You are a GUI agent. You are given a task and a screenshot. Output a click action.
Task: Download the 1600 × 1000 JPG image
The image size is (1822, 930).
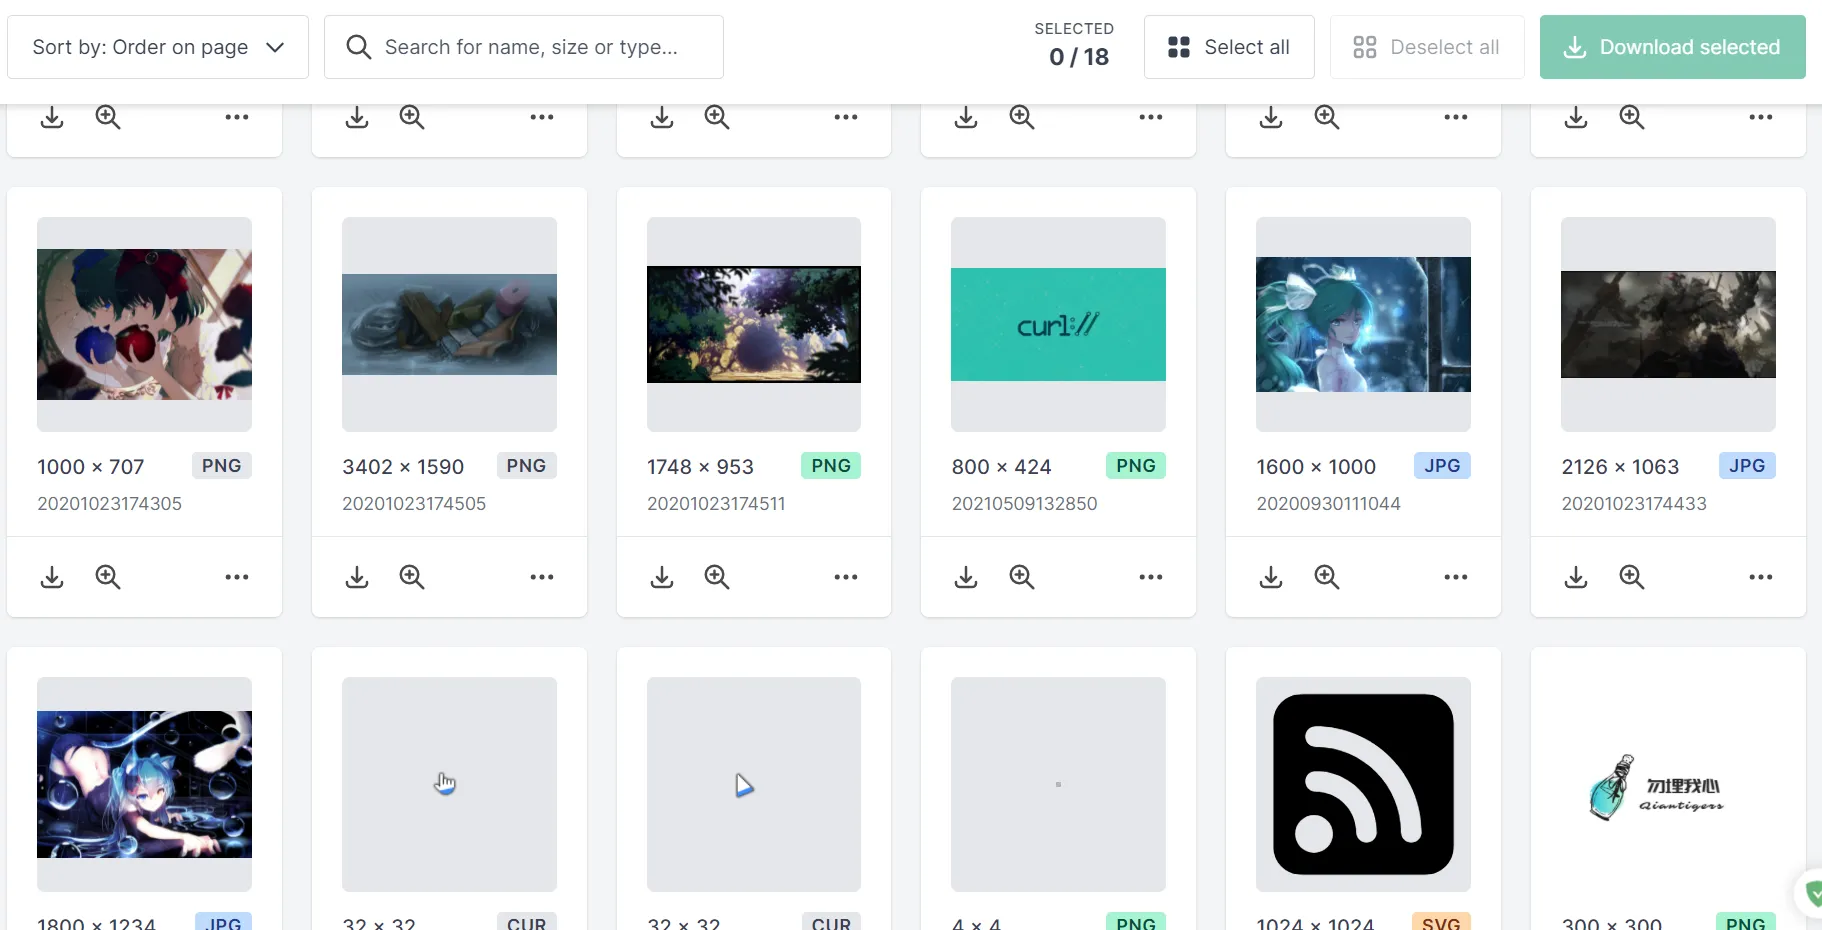pos(1271,577)
